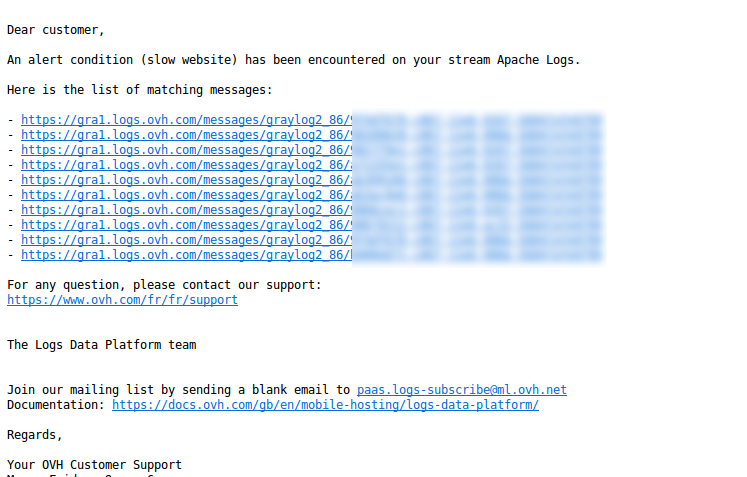This screenshot has width=747, height=477.
Task: Open the eighth graylog message link
Action: [185, 225]
